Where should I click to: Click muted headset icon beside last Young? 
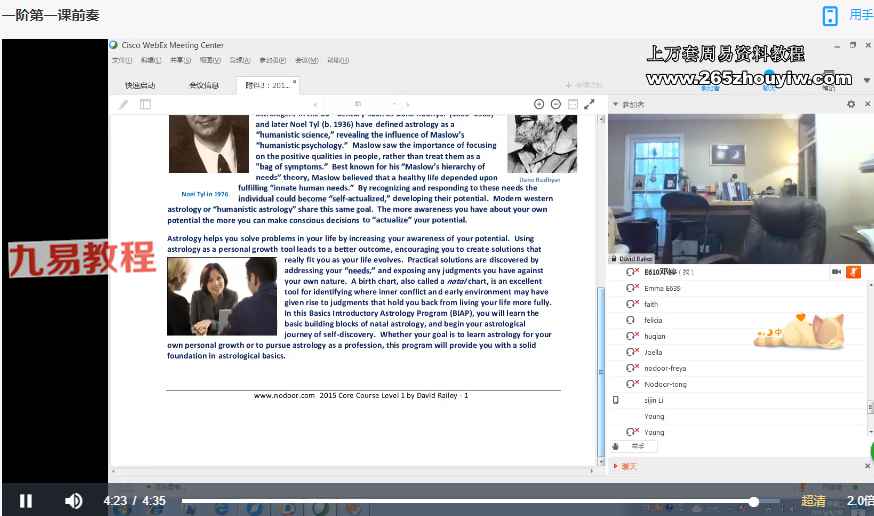click(632, 432)
